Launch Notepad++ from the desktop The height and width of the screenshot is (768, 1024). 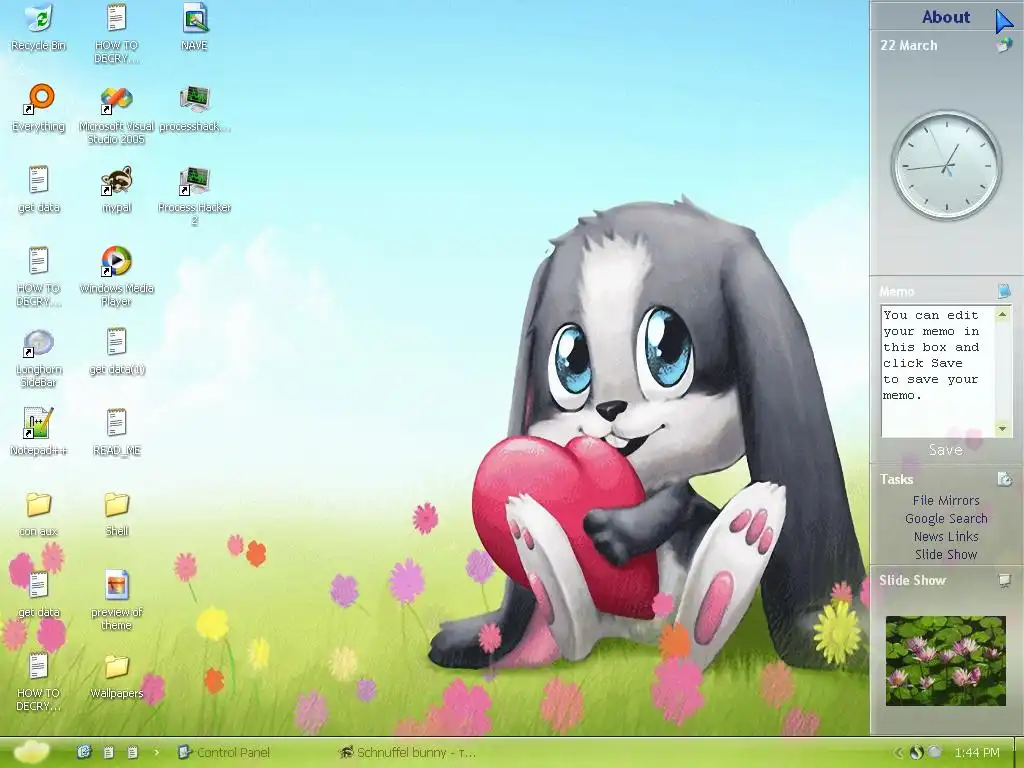point(39,432)
